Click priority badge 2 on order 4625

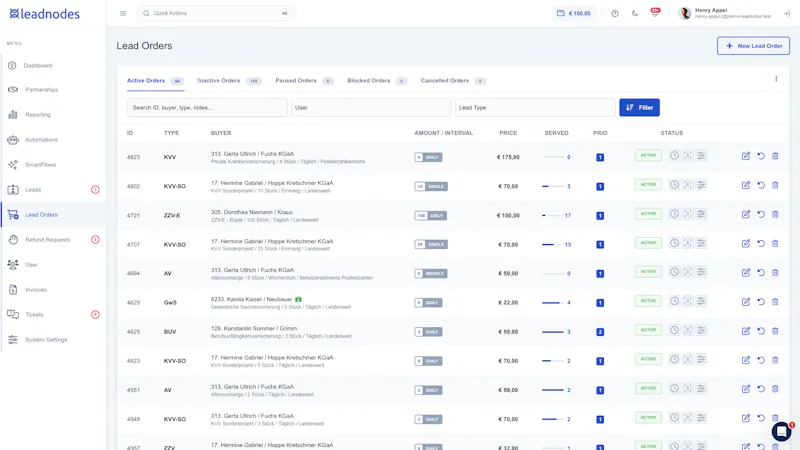tap(600, 332)
